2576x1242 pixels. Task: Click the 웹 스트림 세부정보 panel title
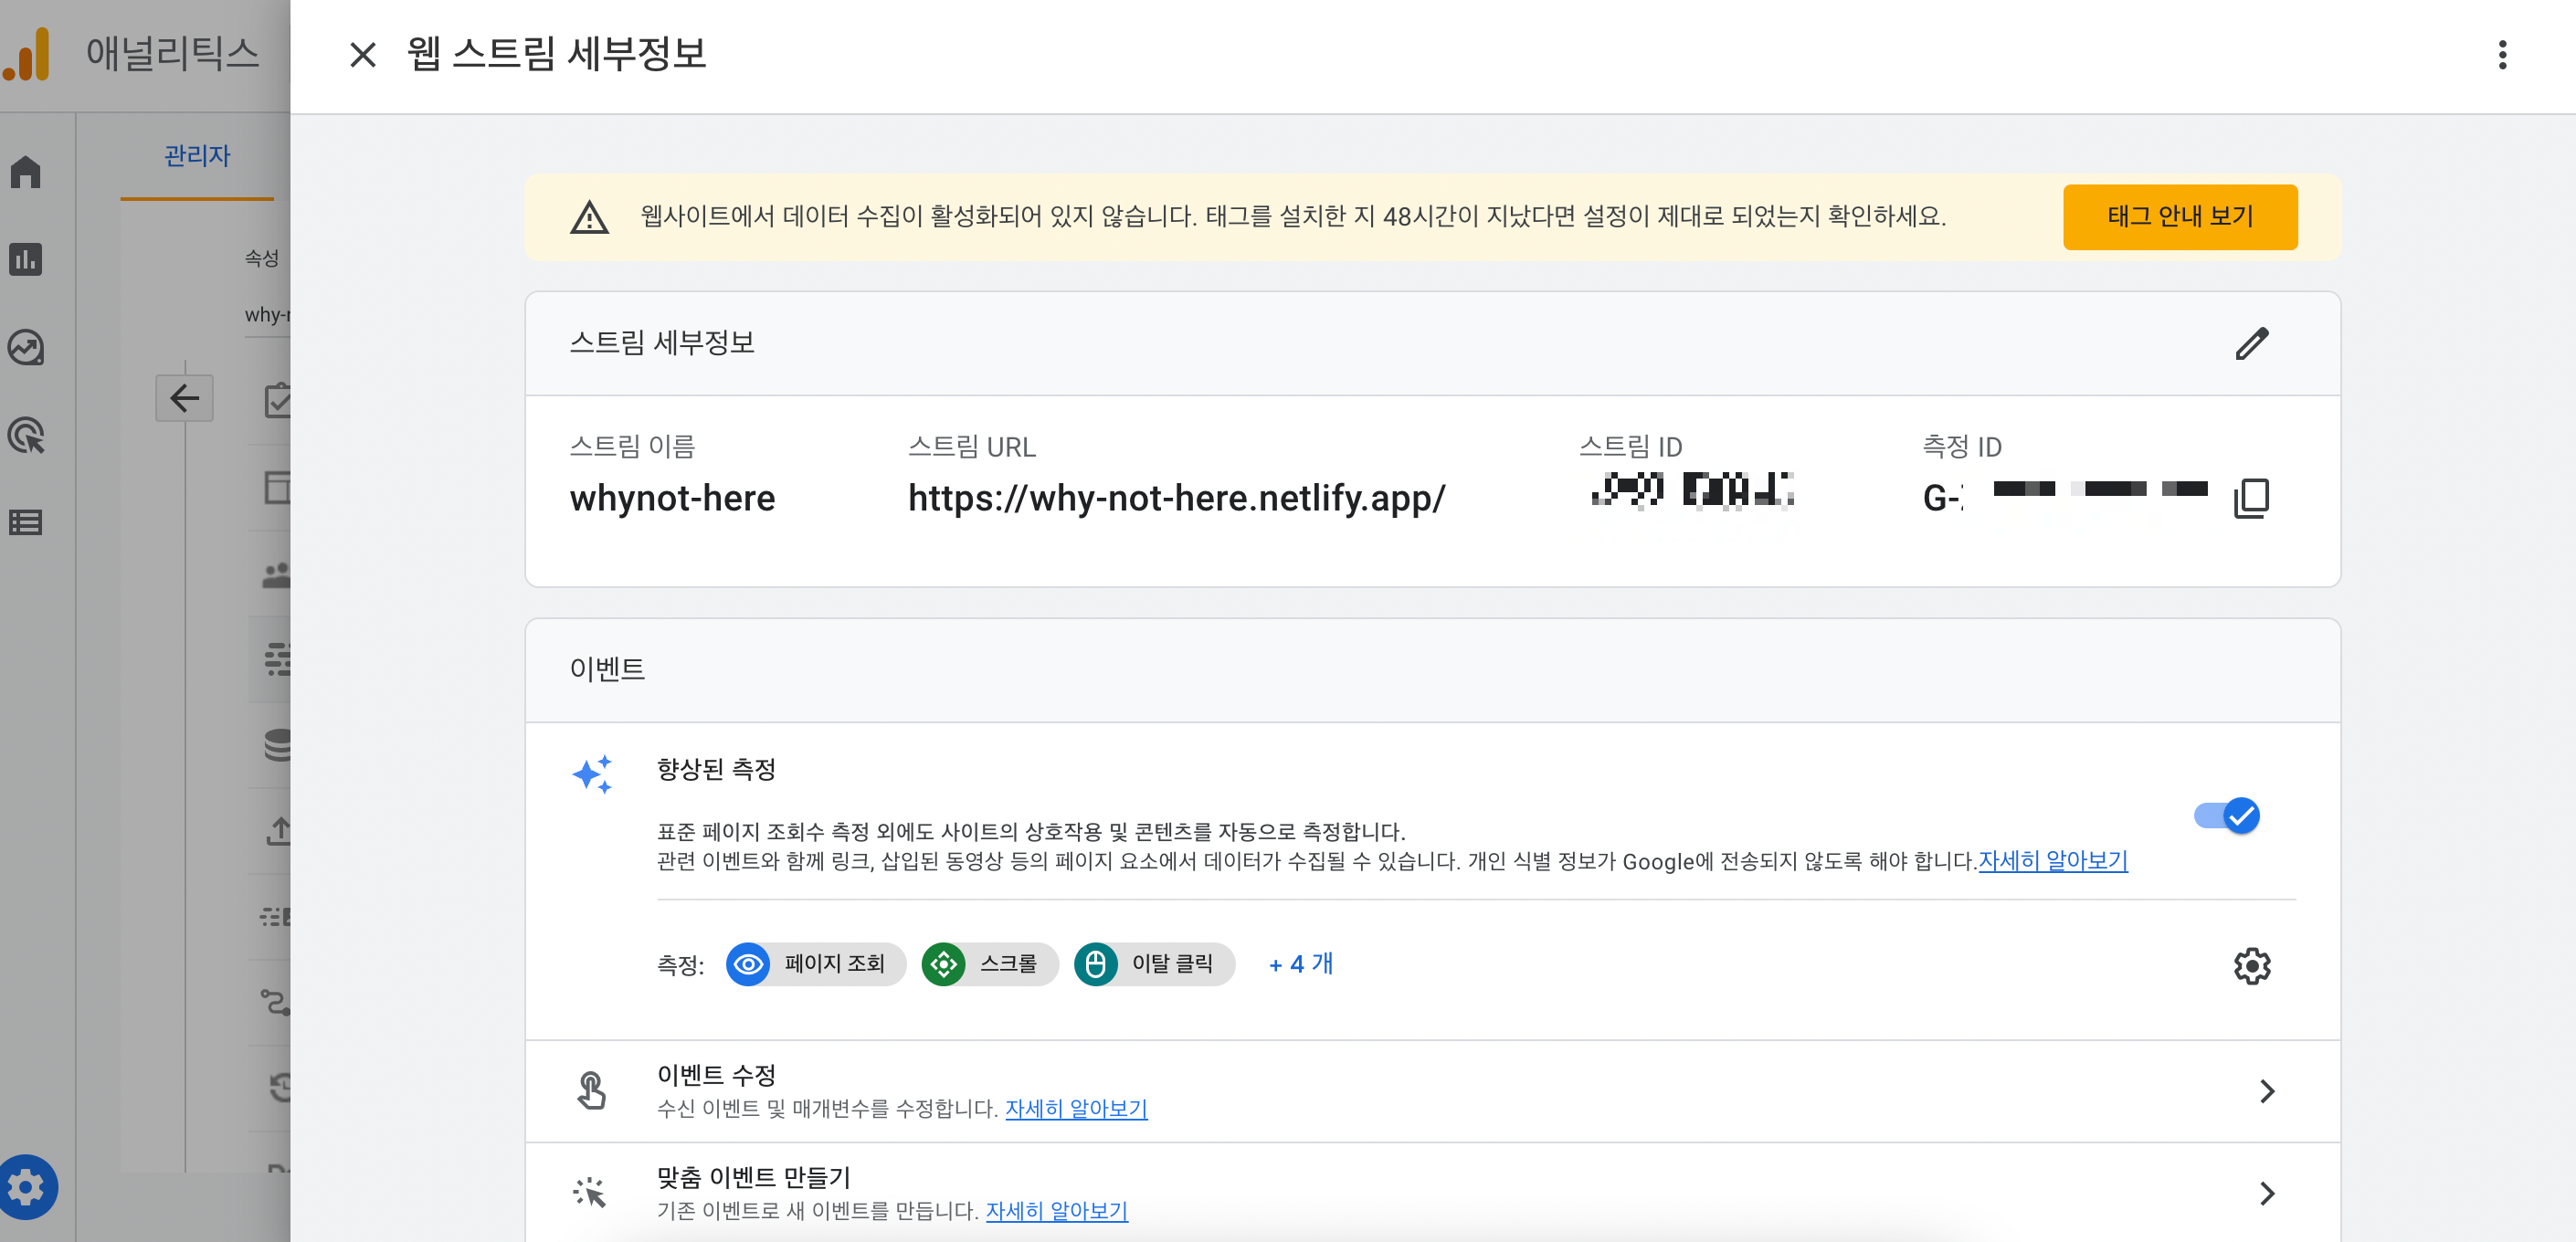[556, 54]
